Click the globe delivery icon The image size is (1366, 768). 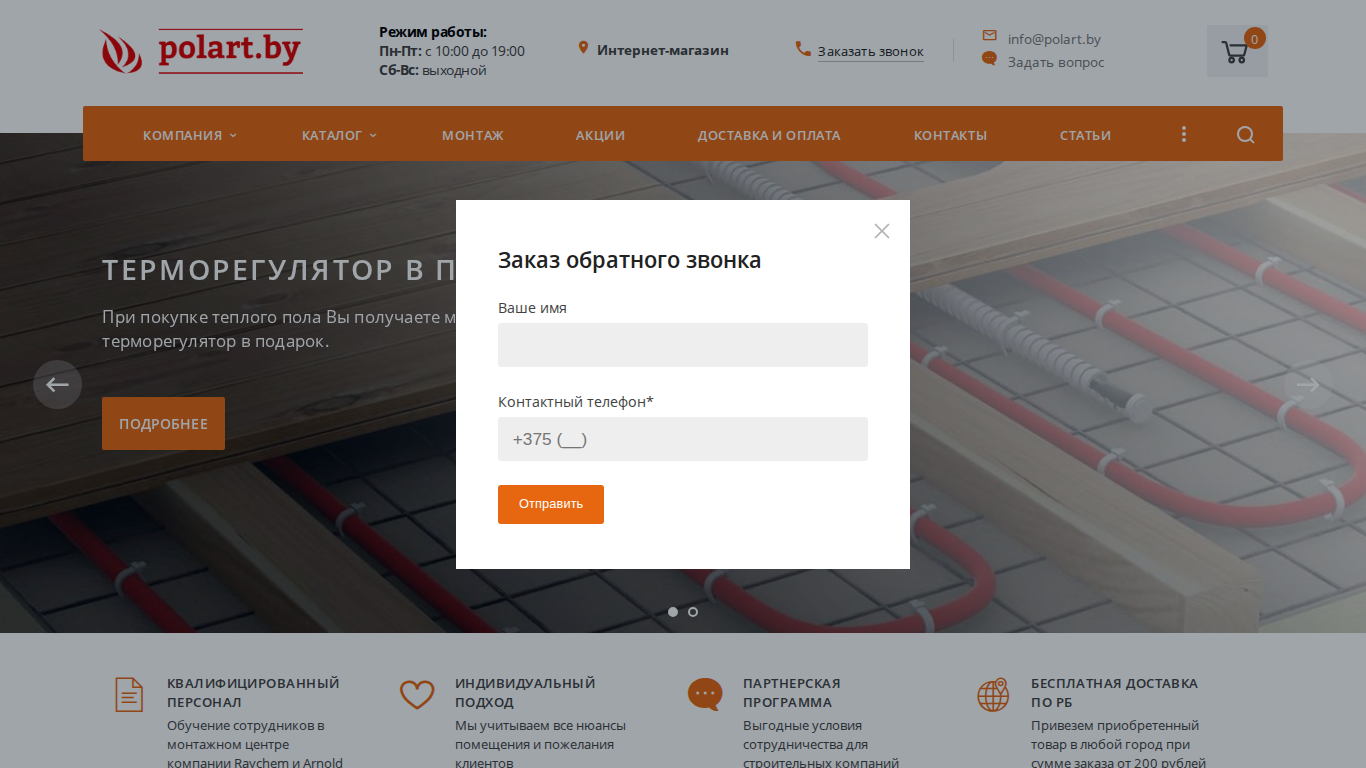[993, 694]
